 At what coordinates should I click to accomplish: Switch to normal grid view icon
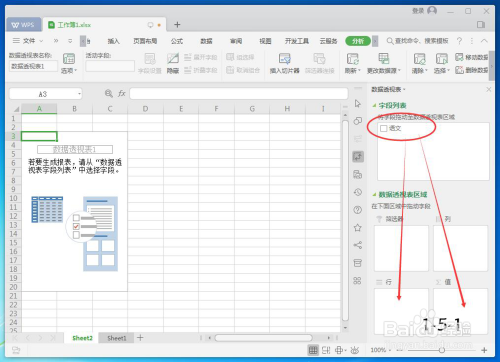(313, 350)
